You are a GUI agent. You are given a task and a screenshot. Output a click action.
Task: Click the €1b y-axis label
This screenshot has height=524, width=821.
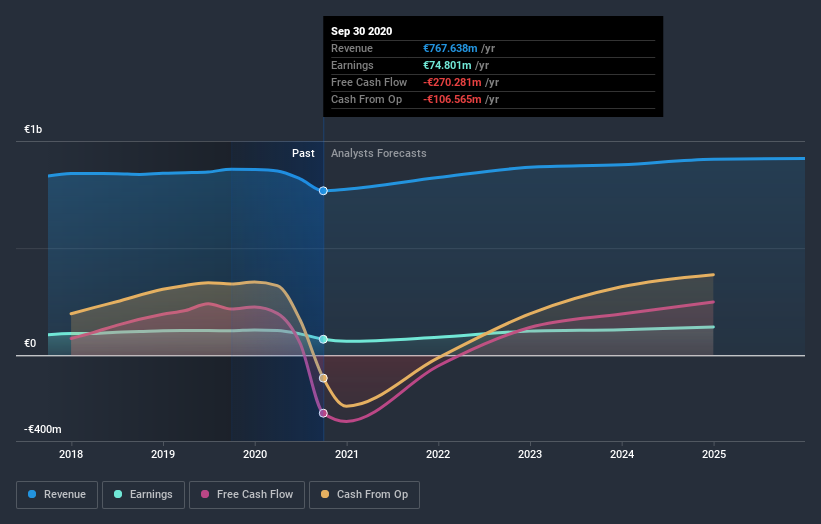click(x=33, y=129)
